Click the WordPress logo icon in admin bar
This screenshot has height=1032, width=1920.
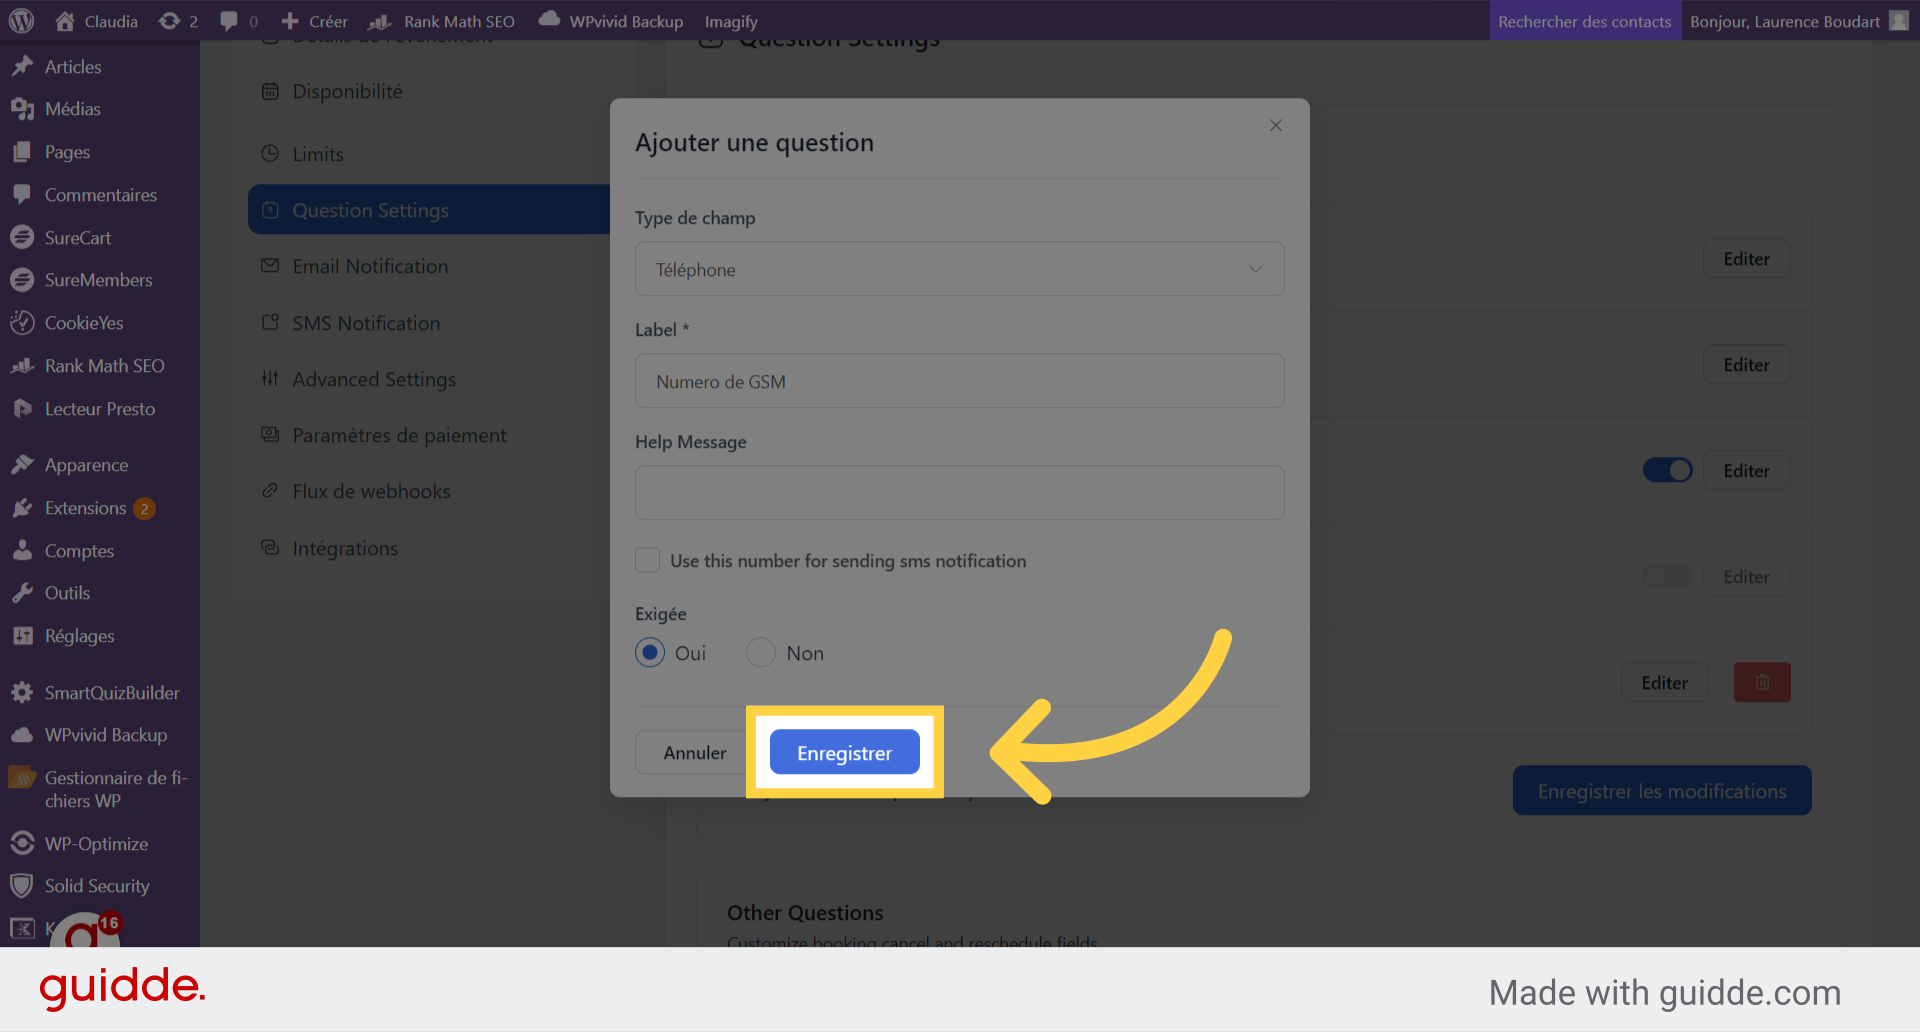pos(21,21)
